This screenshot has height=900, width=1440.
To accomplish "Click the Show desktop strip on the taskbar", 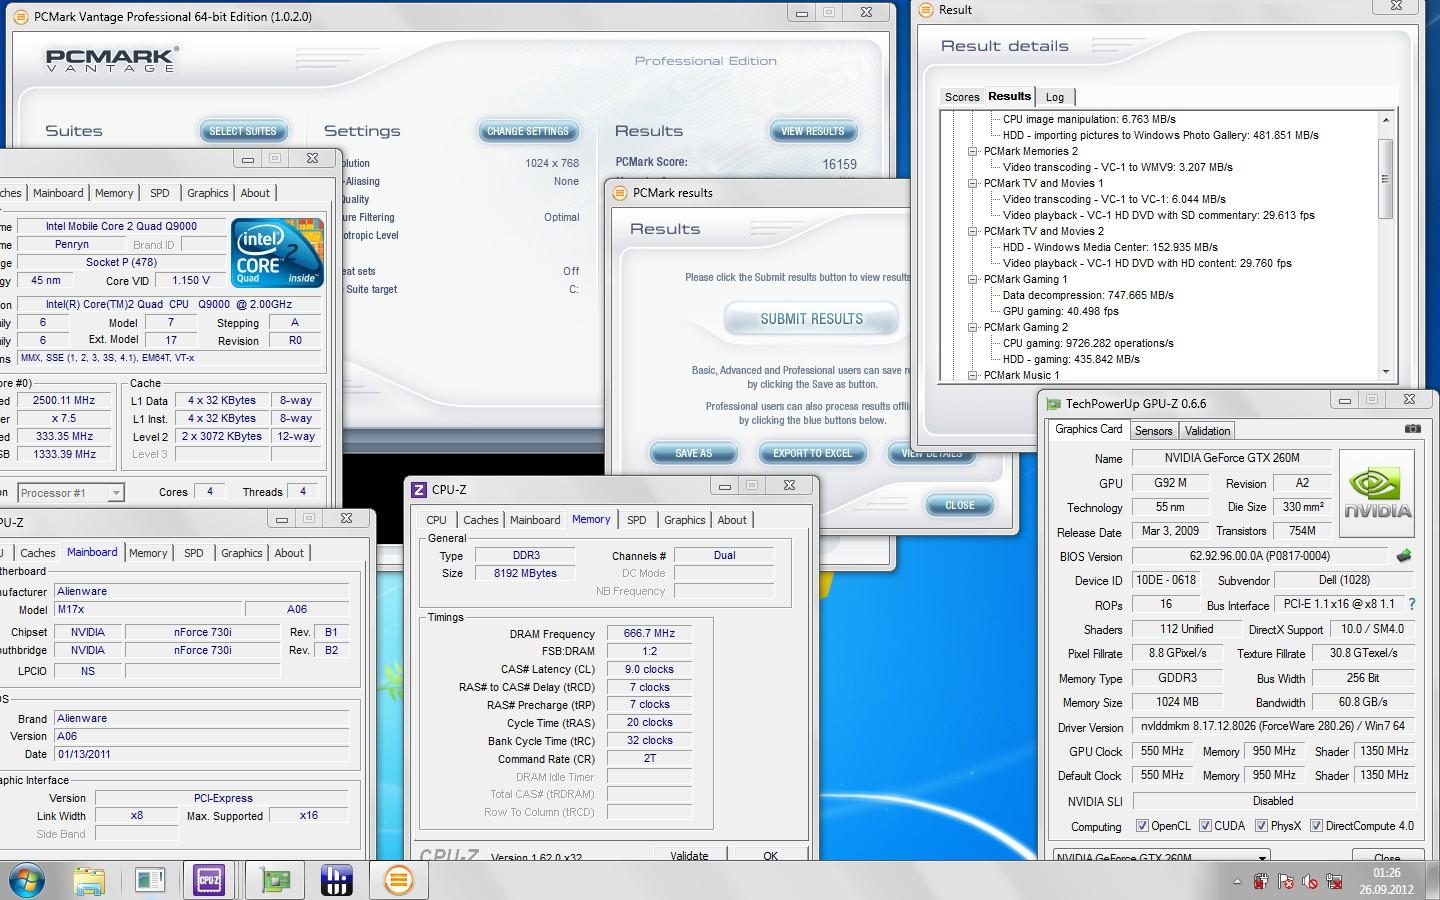I will click(1433, 880).
